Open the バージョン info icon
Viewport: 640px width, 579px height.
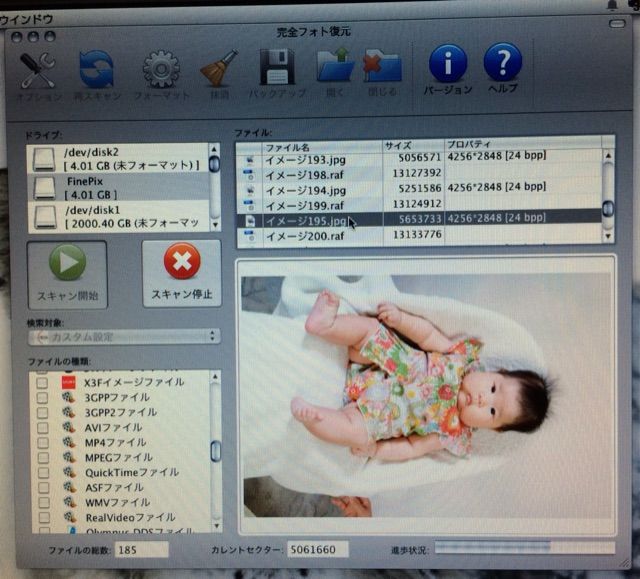(x=448, y=63)
